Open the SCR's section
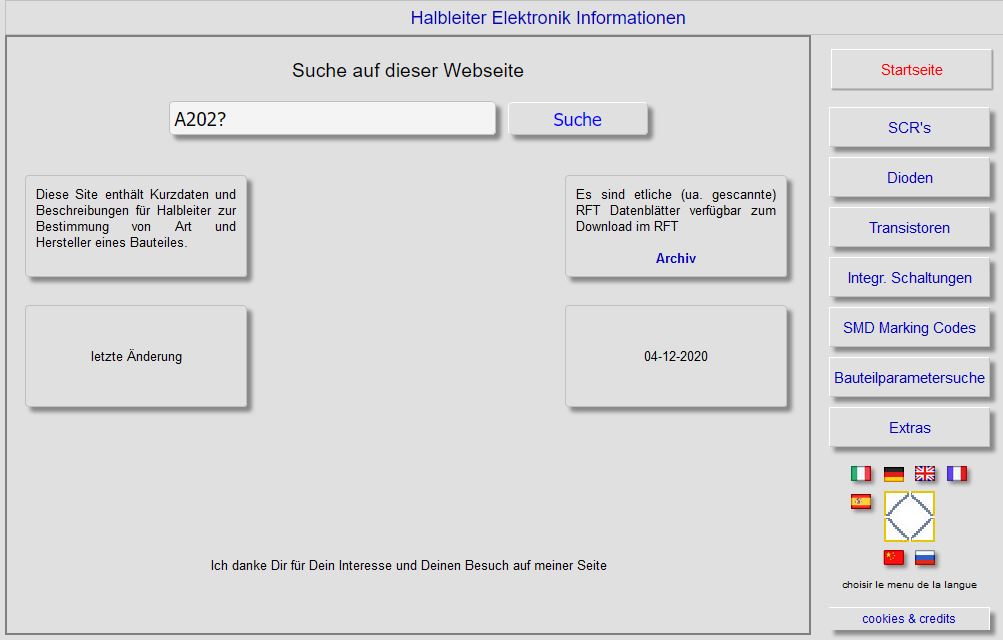This screenshot has width=1003, height=640. (909, 128)
